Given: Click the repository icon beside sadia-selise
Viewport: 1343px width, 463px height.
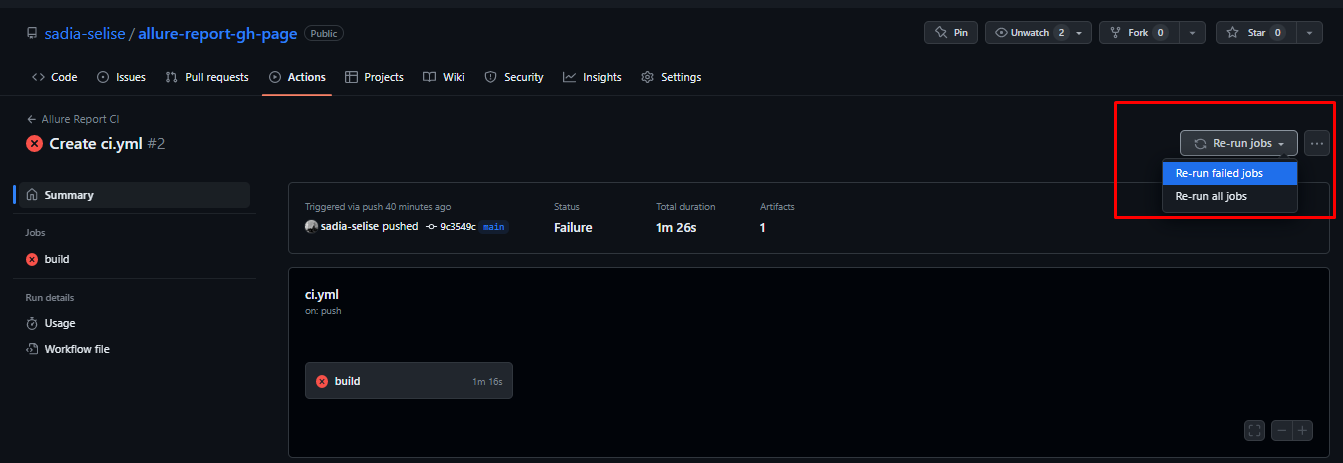Looking at the screenshot, I should 32,34.
